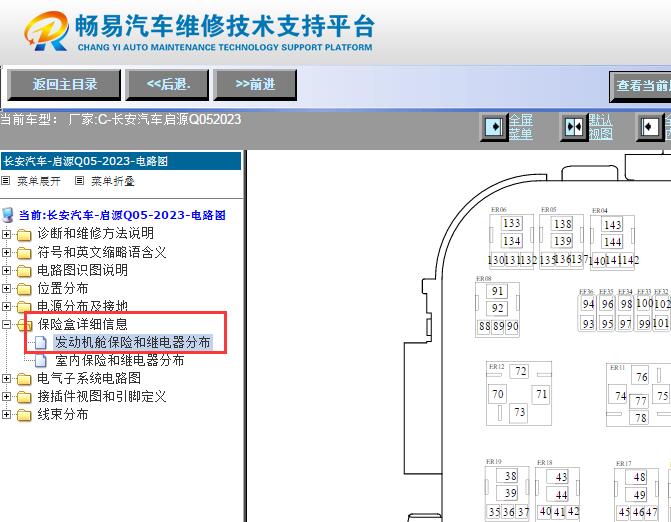Click the 电路图识图说明 folder icon
Viewport: 671px width, 522px height.
point(24,271)
